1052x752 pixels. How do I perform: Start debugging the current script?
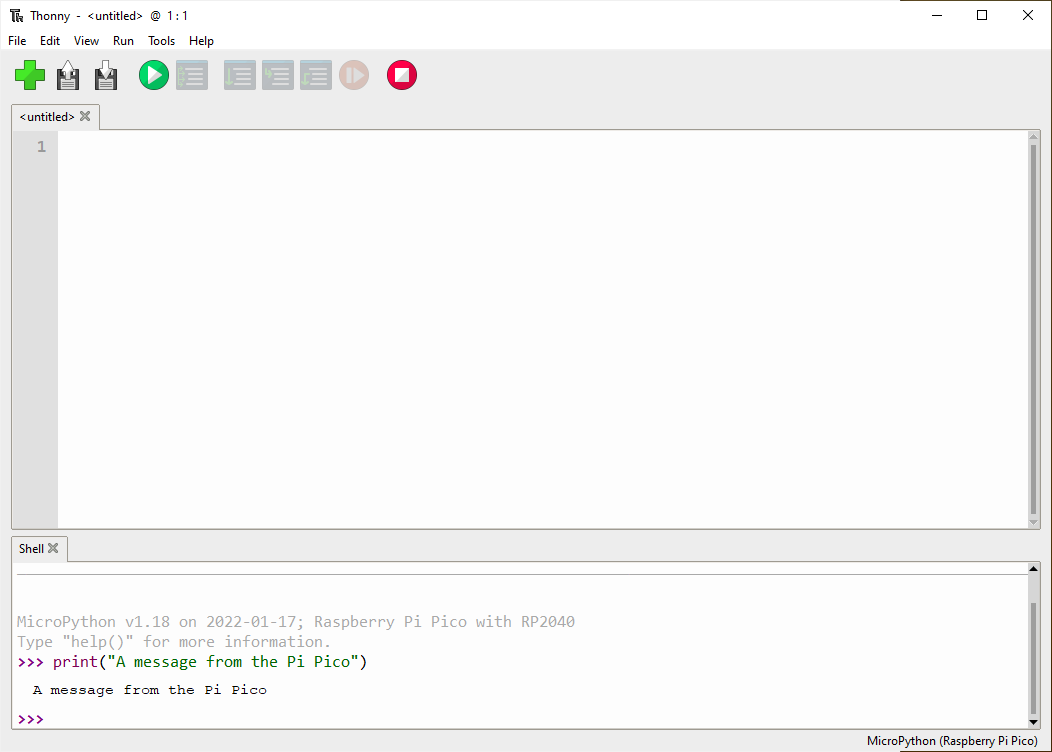point(192,75)
